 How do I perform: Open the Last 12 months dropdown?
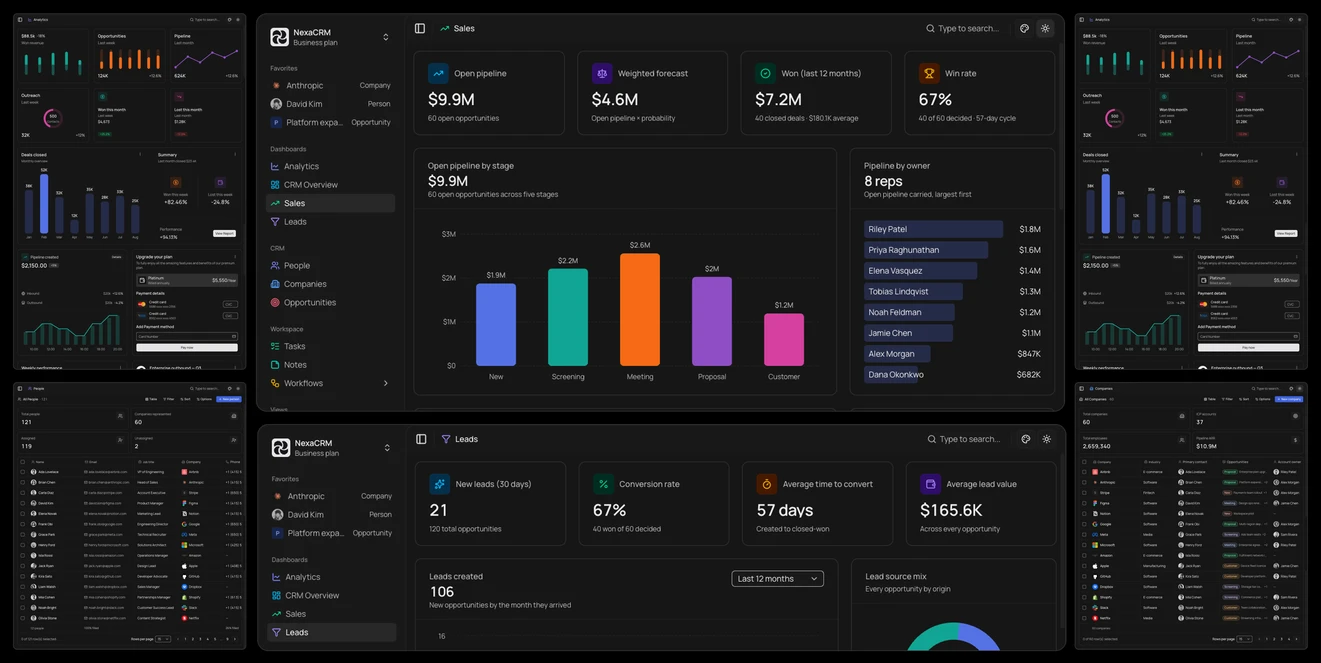coord(778,578)
